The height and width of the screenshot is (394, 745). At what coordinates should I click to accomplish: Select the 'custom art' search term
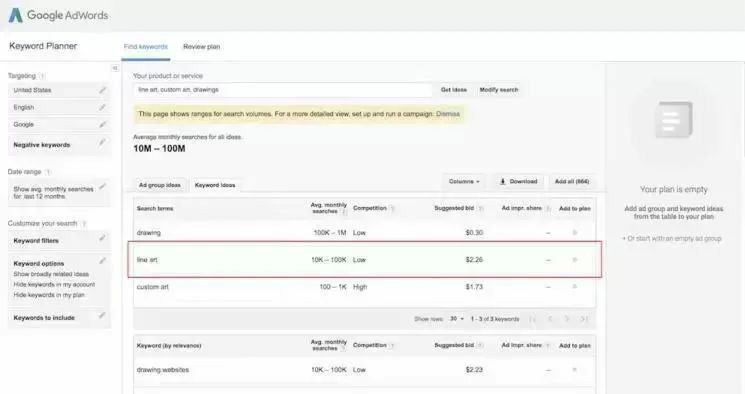(153, 287)
